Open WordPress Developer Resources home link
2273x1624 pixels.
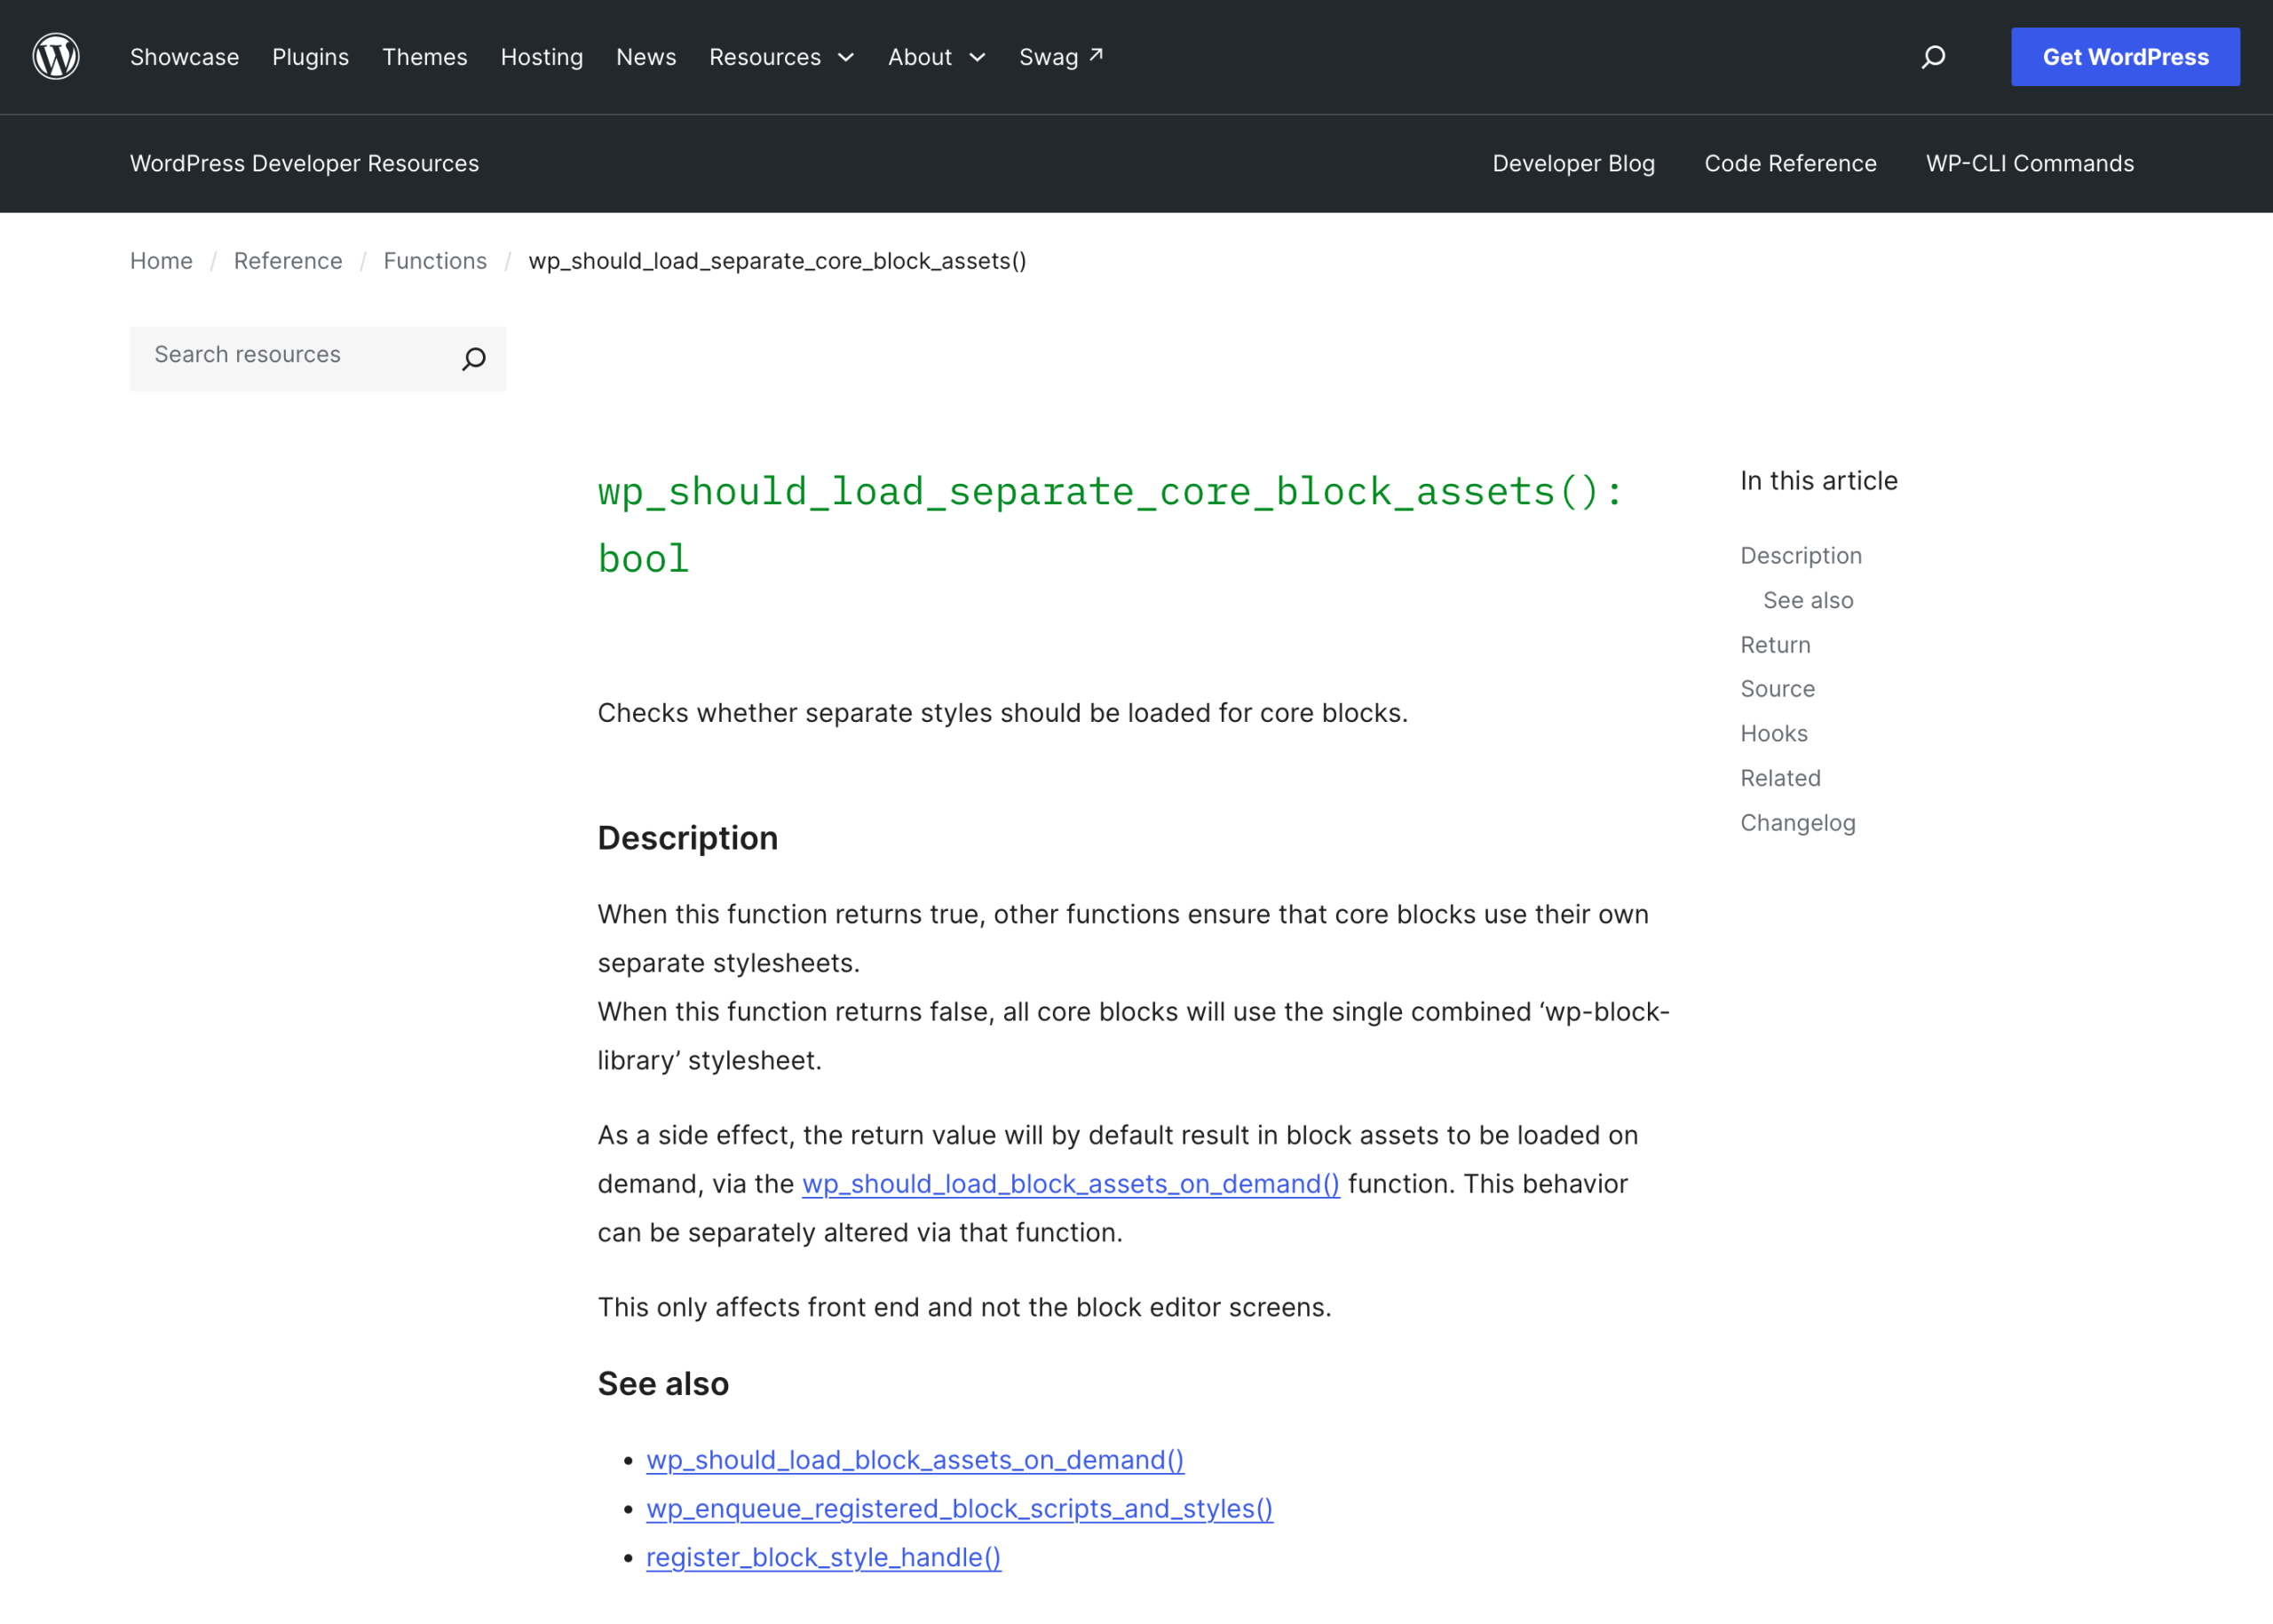point(305,163)
